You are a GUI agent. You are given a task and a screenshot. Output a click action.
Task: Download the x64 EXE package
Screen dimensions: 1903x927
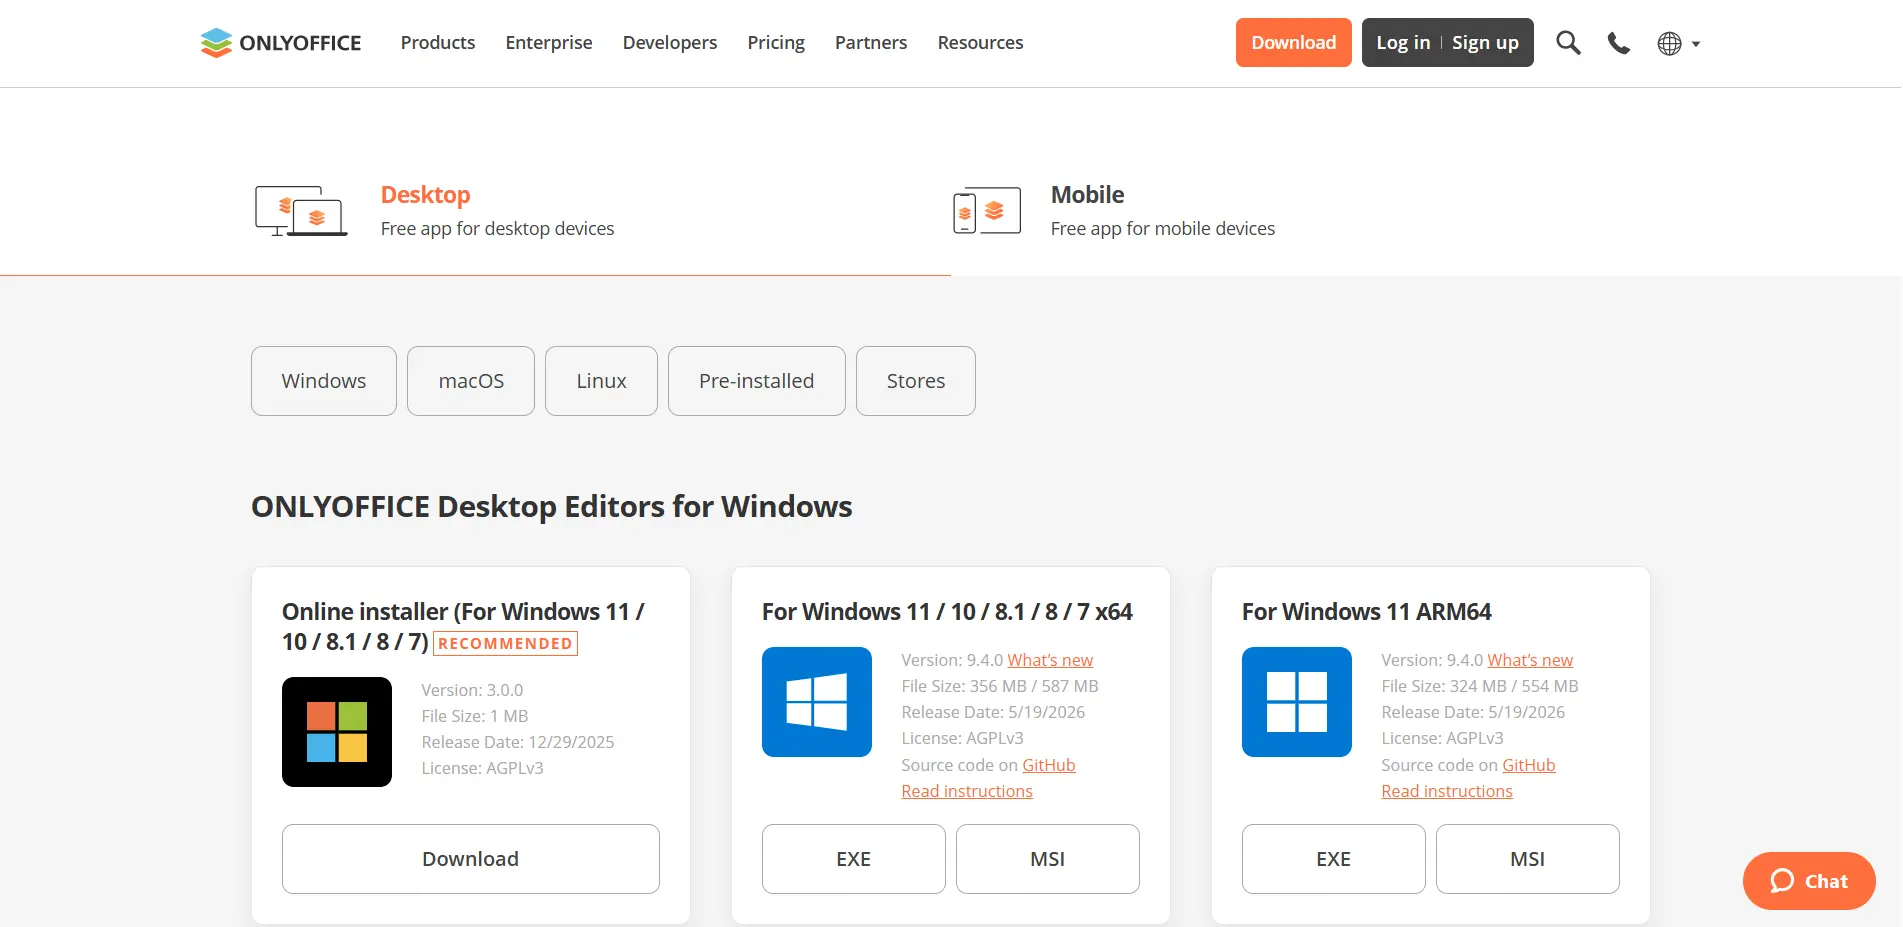click(x=854, y=859)
